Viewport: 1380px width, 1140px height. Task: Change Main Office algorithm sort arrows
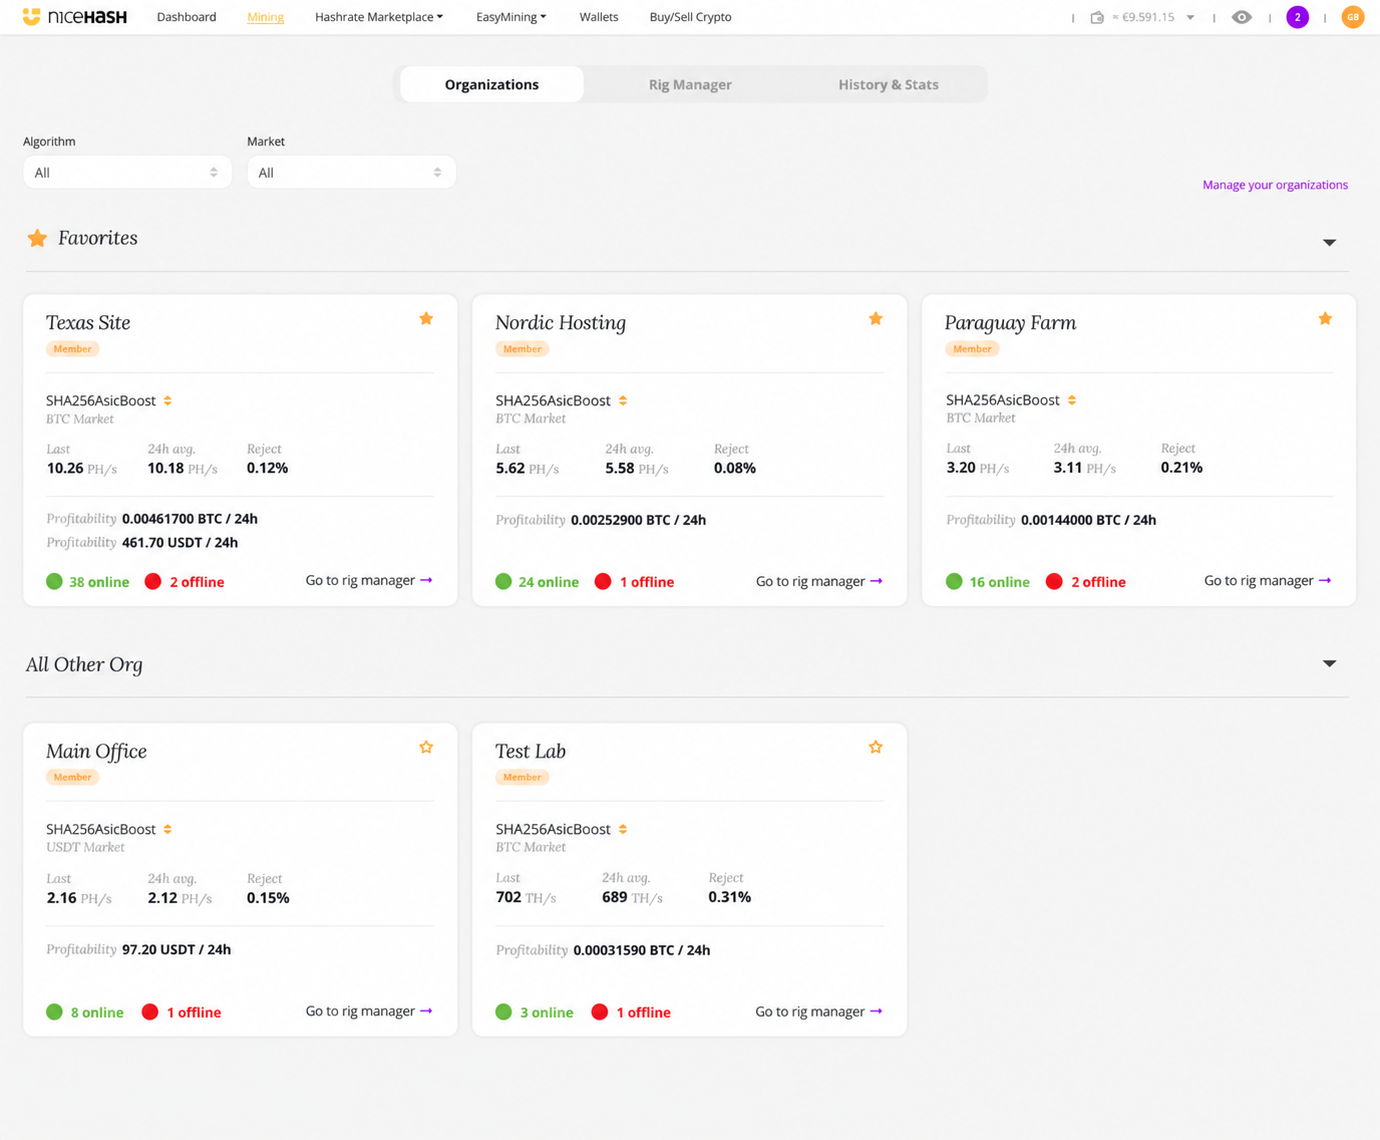tap(168, 829)
